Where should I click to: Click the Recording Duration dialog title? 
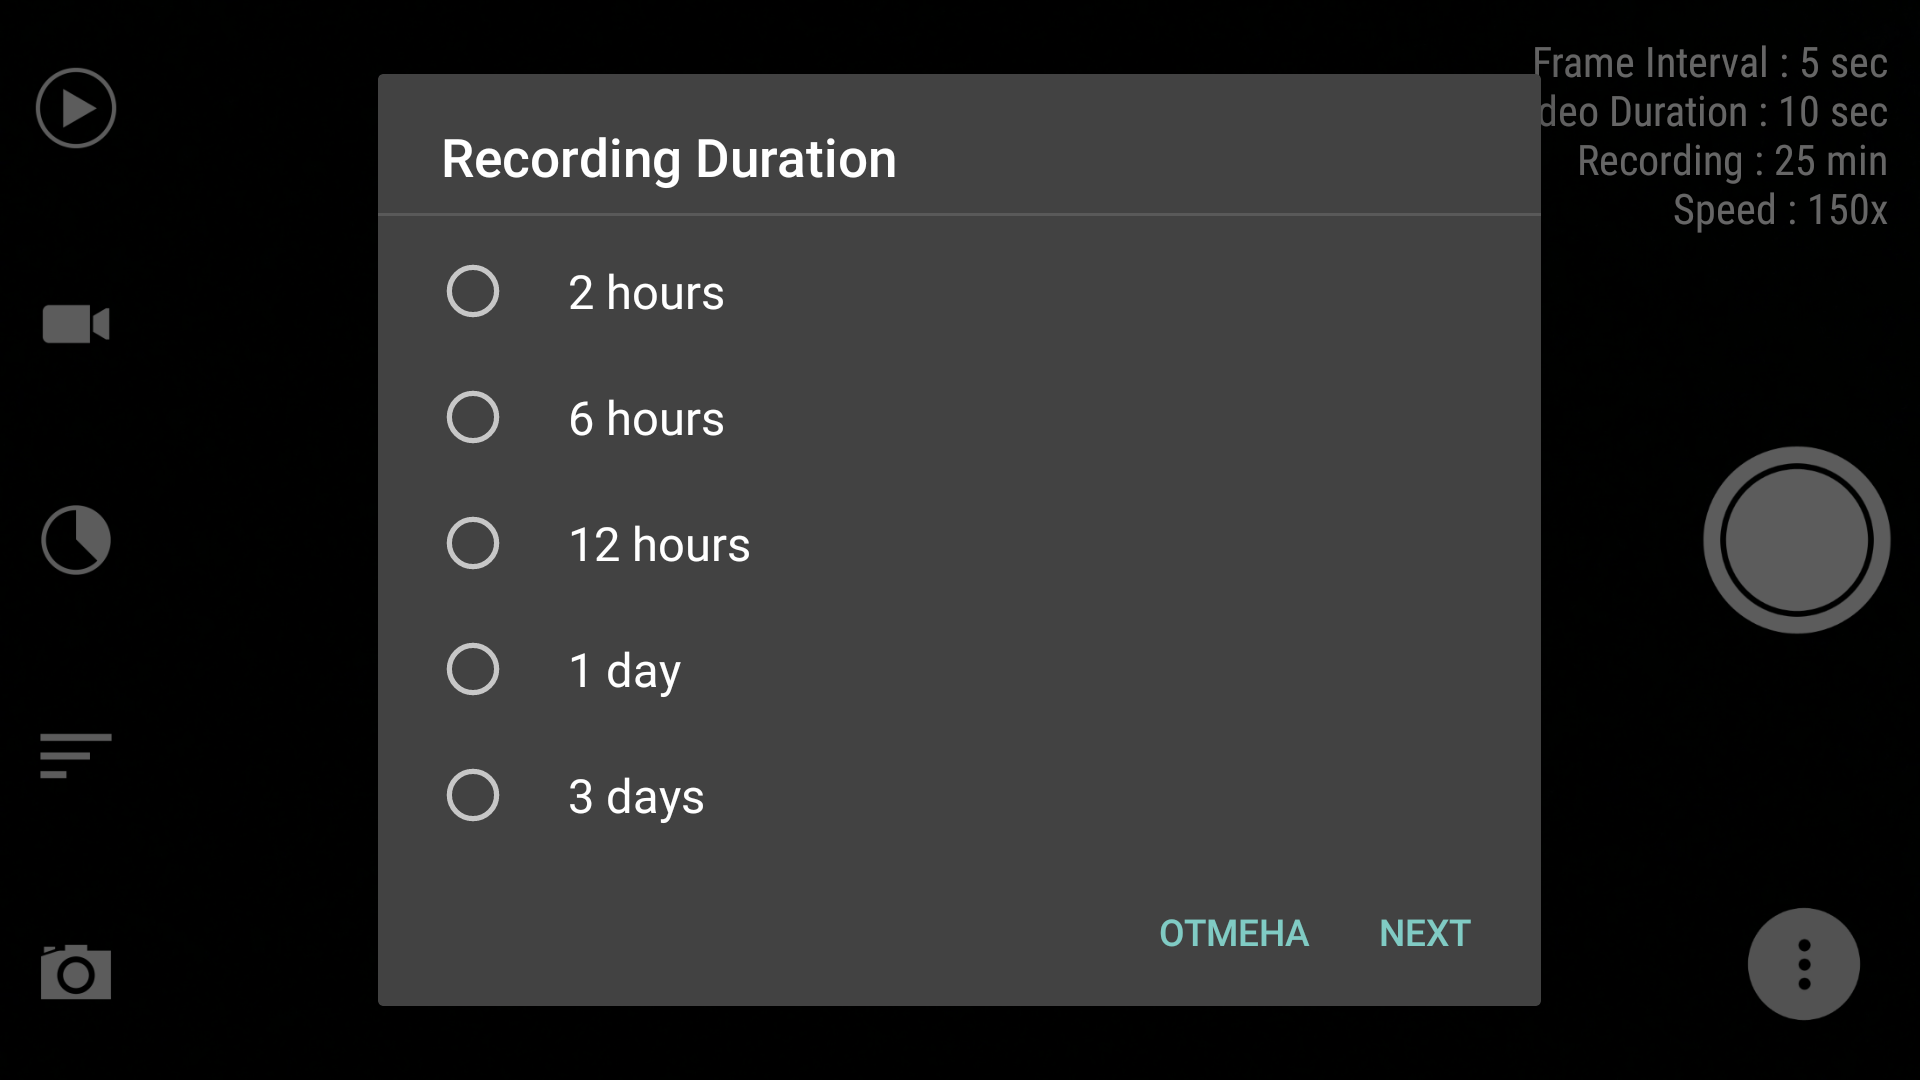(669, 159)
